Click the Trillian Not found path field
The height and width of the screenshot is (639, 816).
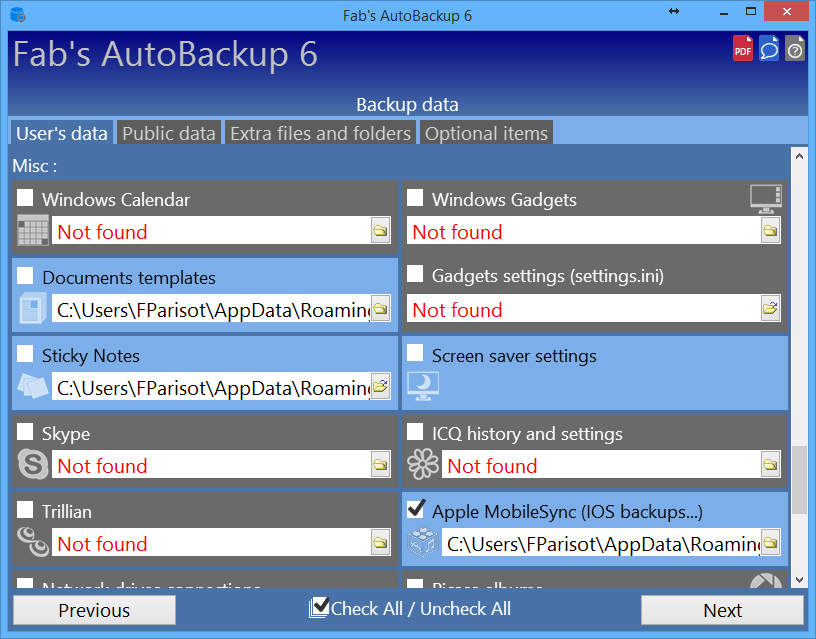(x=211, y=542)
